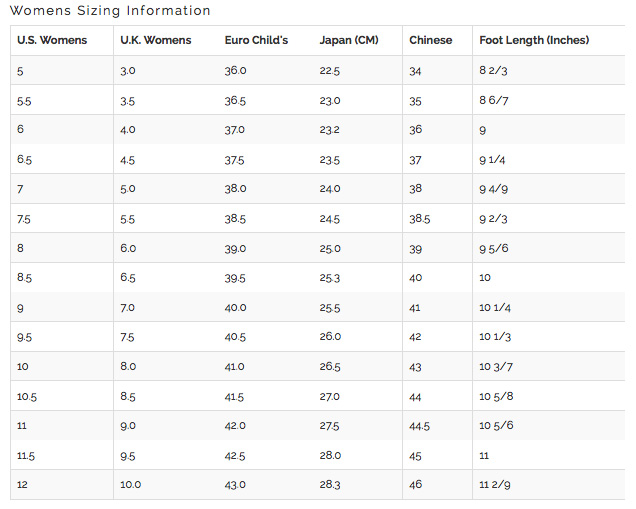Viewport: 636px width, 509px height.
Task: Click the 'Womens Sizing Information' heading
Action: point(110,10)
